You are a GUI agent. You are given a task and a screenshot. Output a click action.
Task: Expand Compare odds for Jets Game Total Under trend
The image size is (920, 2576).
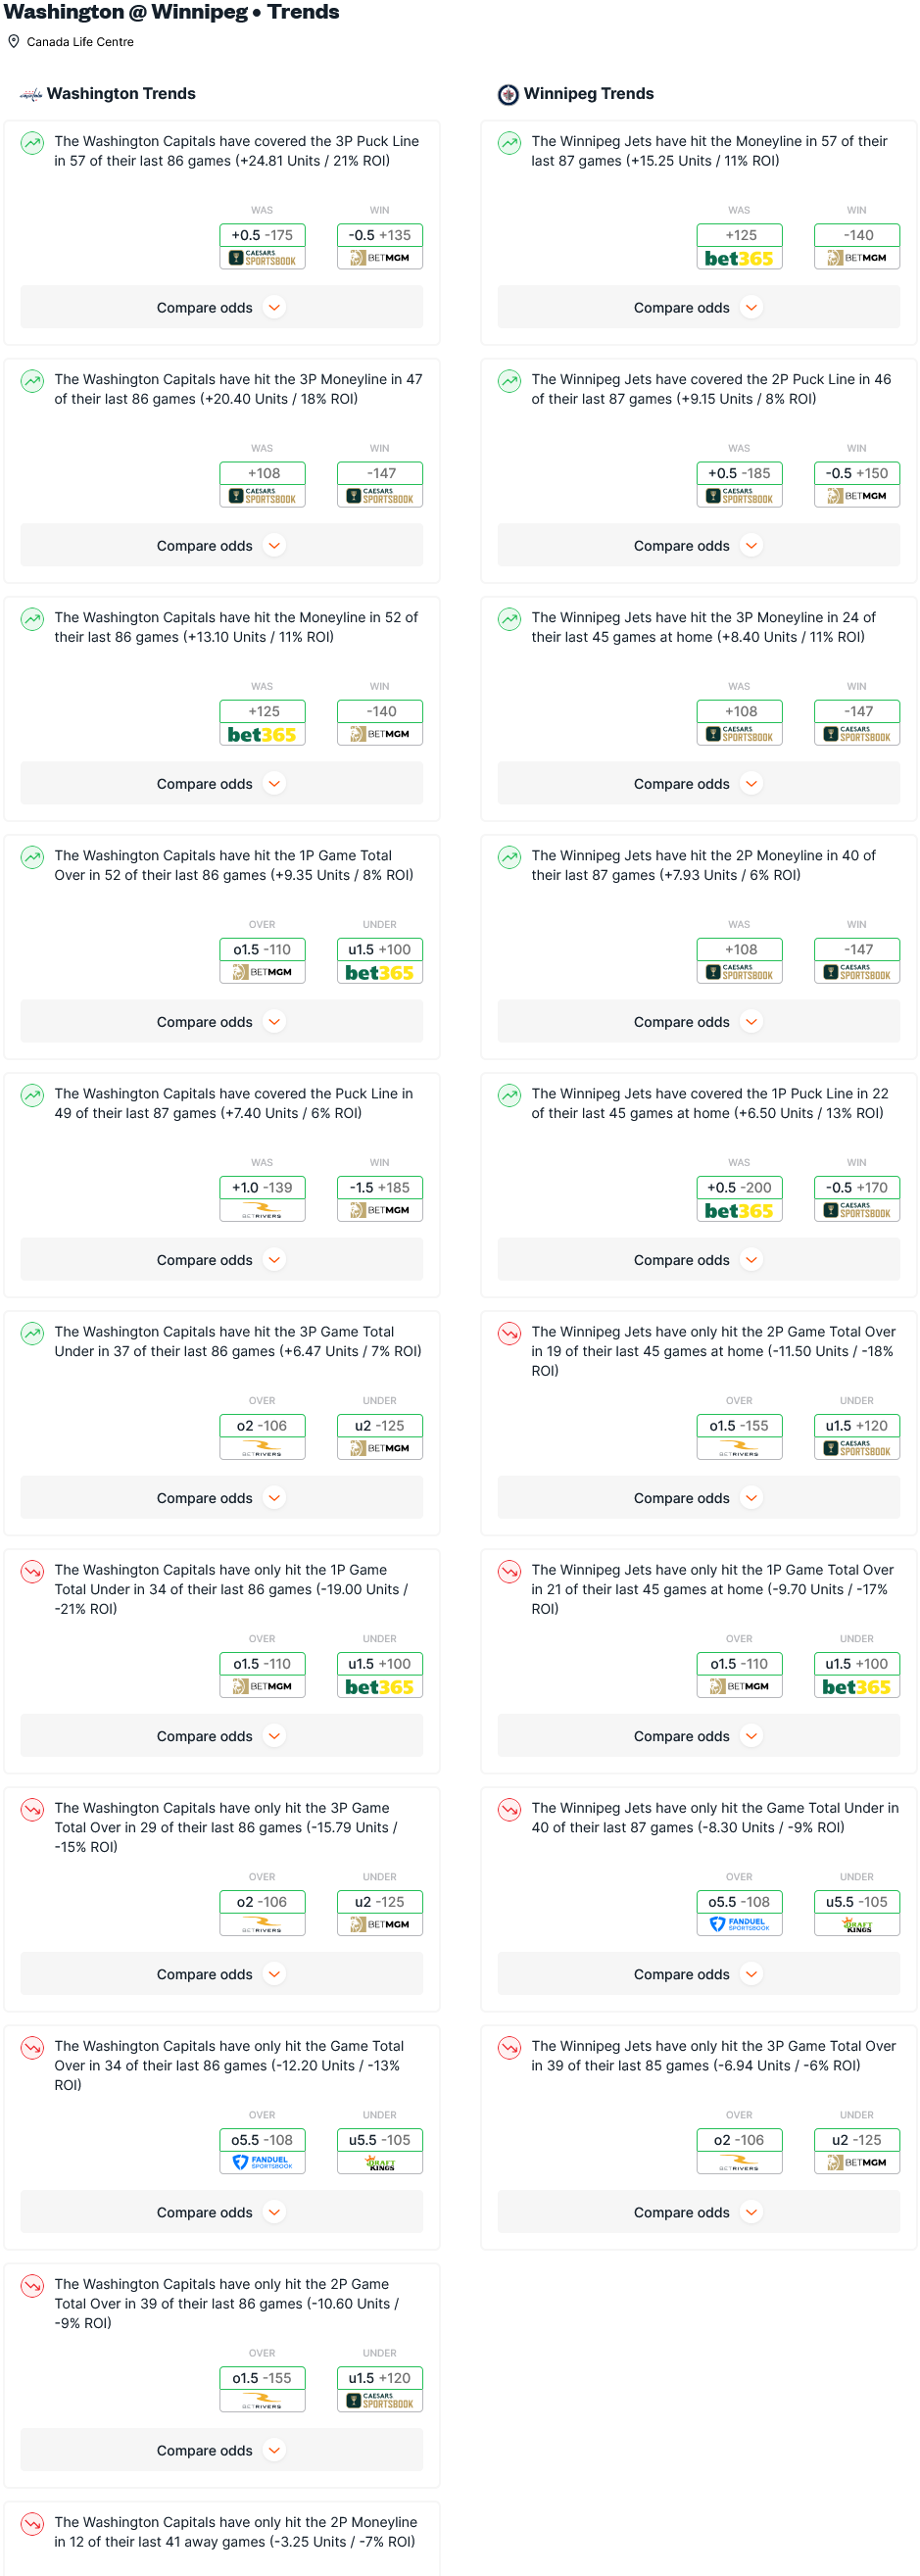(699, 1973)
